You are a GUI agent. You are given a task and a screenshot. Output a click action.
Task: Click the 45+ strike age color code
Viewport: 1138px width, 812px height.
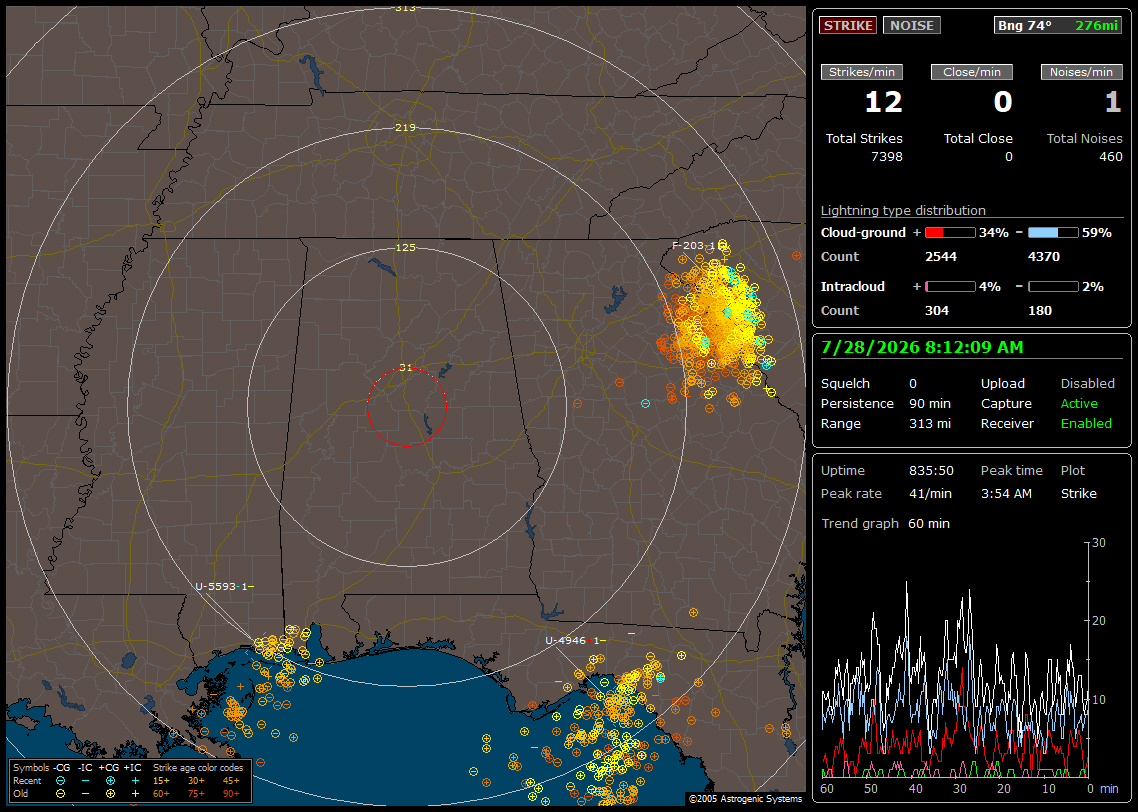231,781
